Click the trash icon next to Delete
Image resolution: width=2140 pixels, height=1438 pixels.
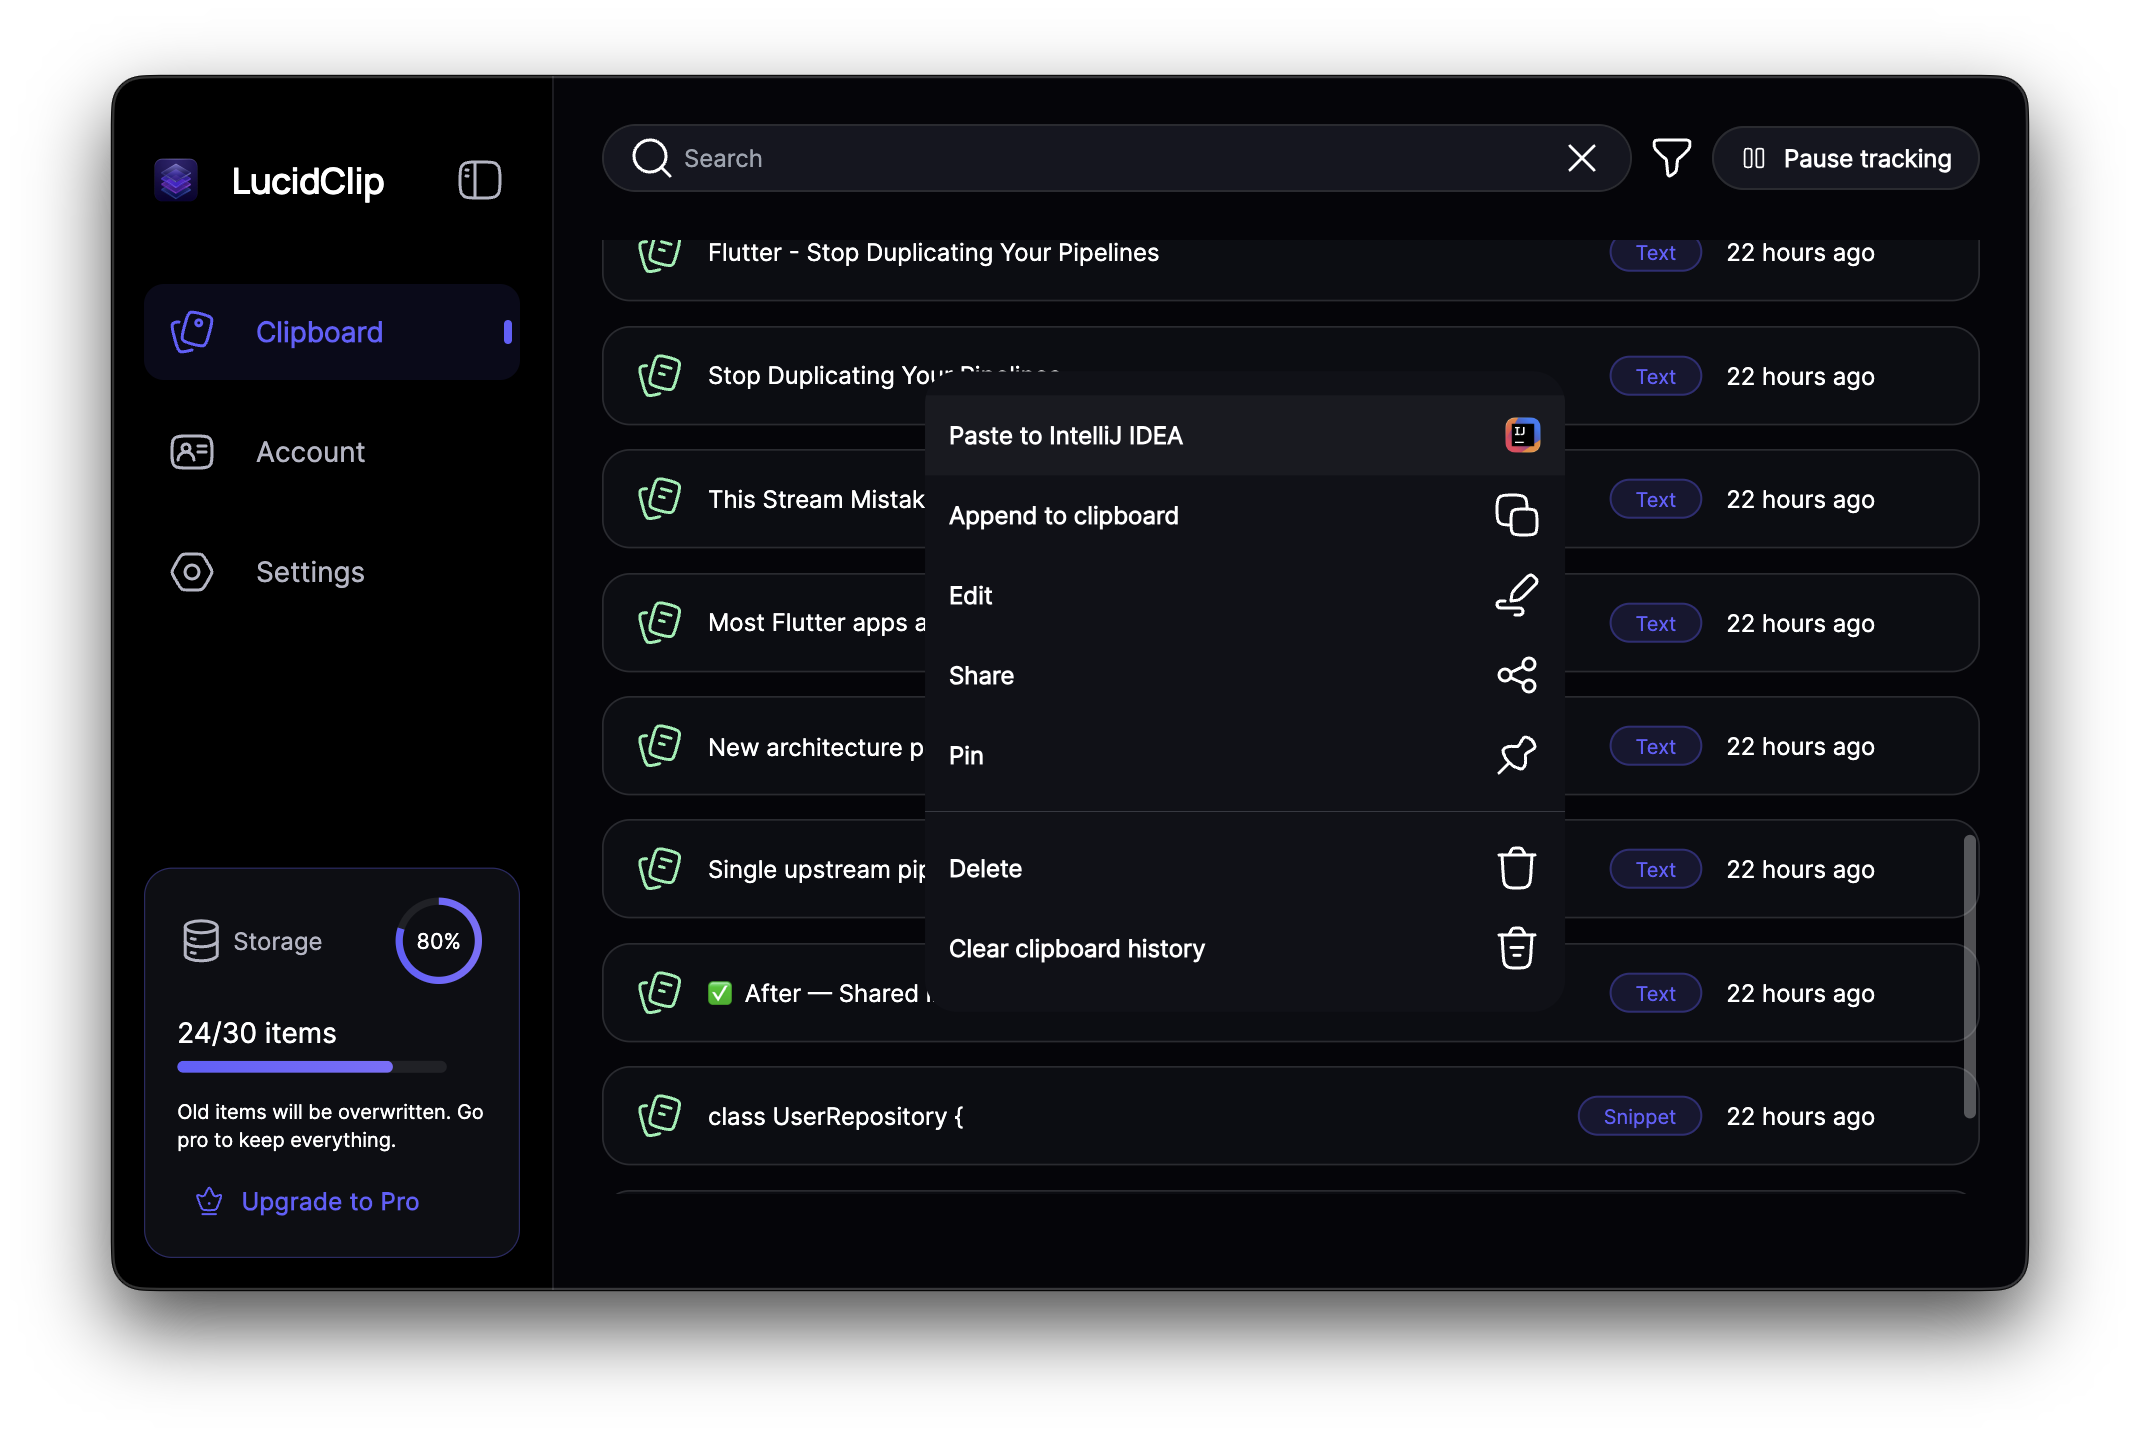[1517, 868]
